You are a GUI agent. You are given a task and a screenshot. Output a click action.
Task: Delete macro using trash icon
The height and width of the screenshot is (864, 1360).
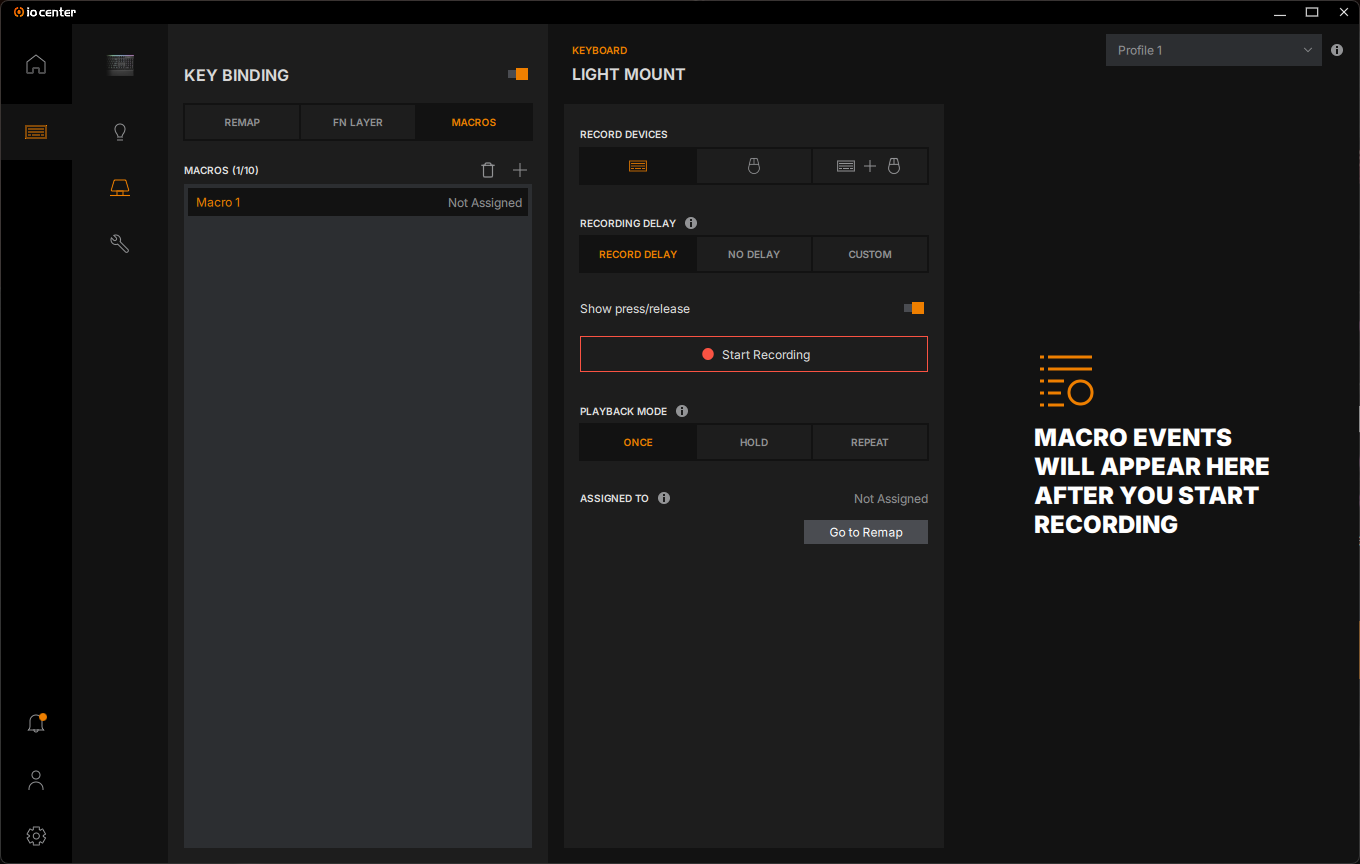point(488,170)
